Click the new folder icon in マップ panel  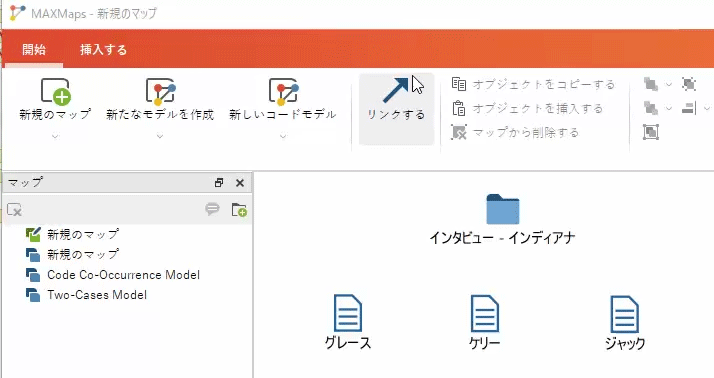(239, 209)
